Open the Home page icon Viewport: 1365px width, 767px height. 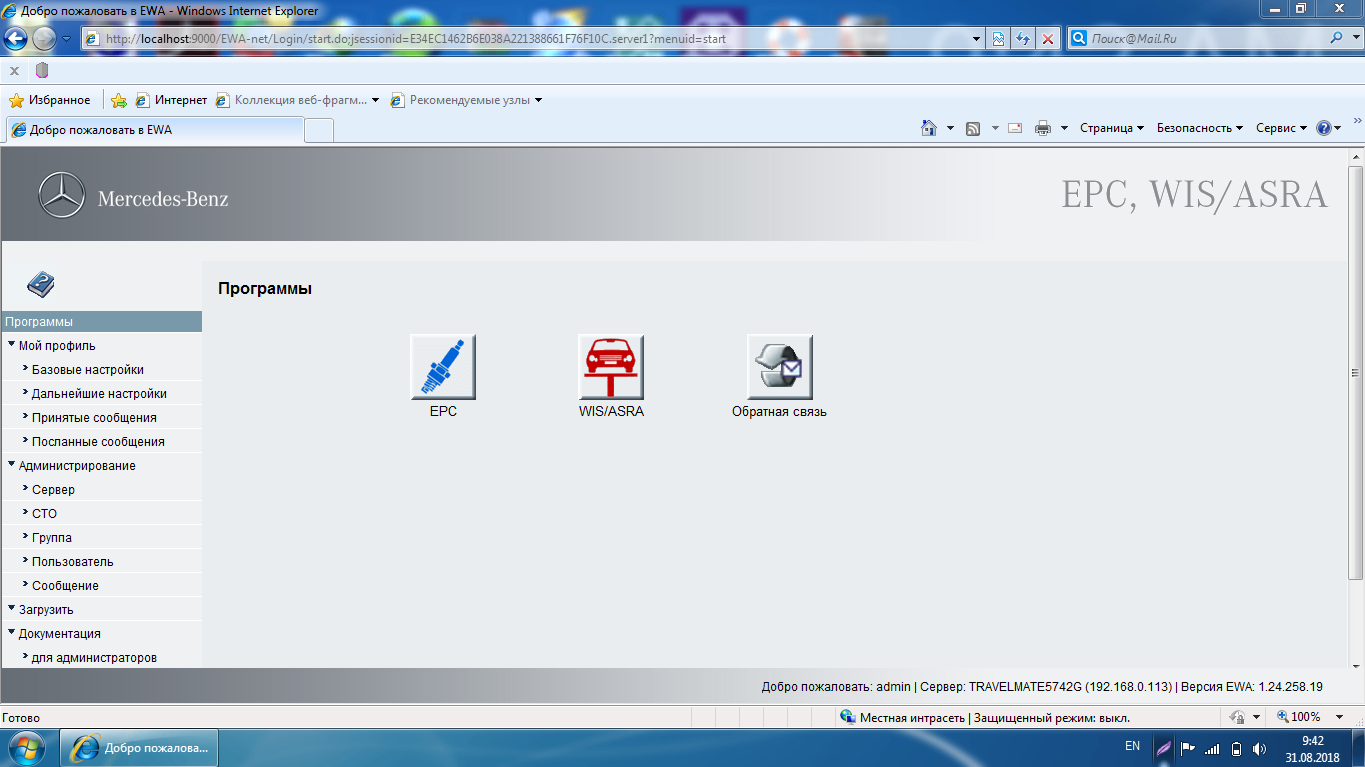(929, 128)
